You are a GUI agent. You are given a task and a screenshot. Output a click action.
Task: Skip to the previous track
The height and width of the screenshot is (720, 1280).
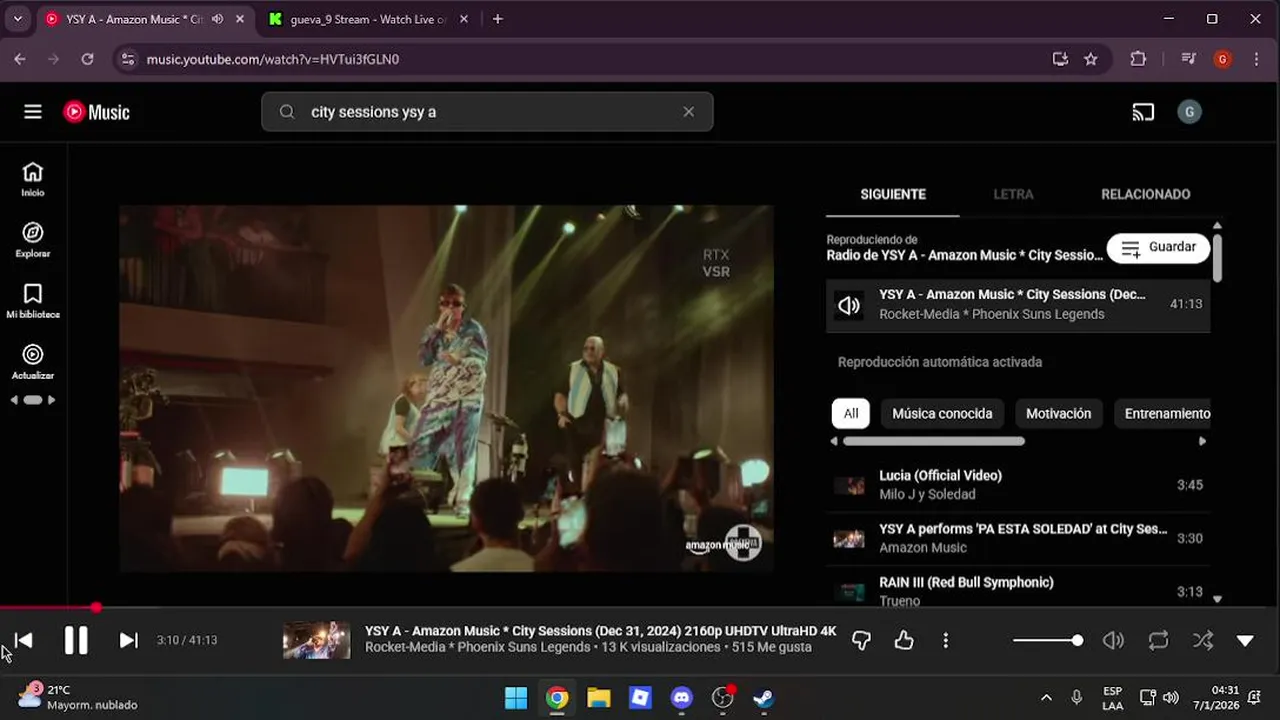24,640
